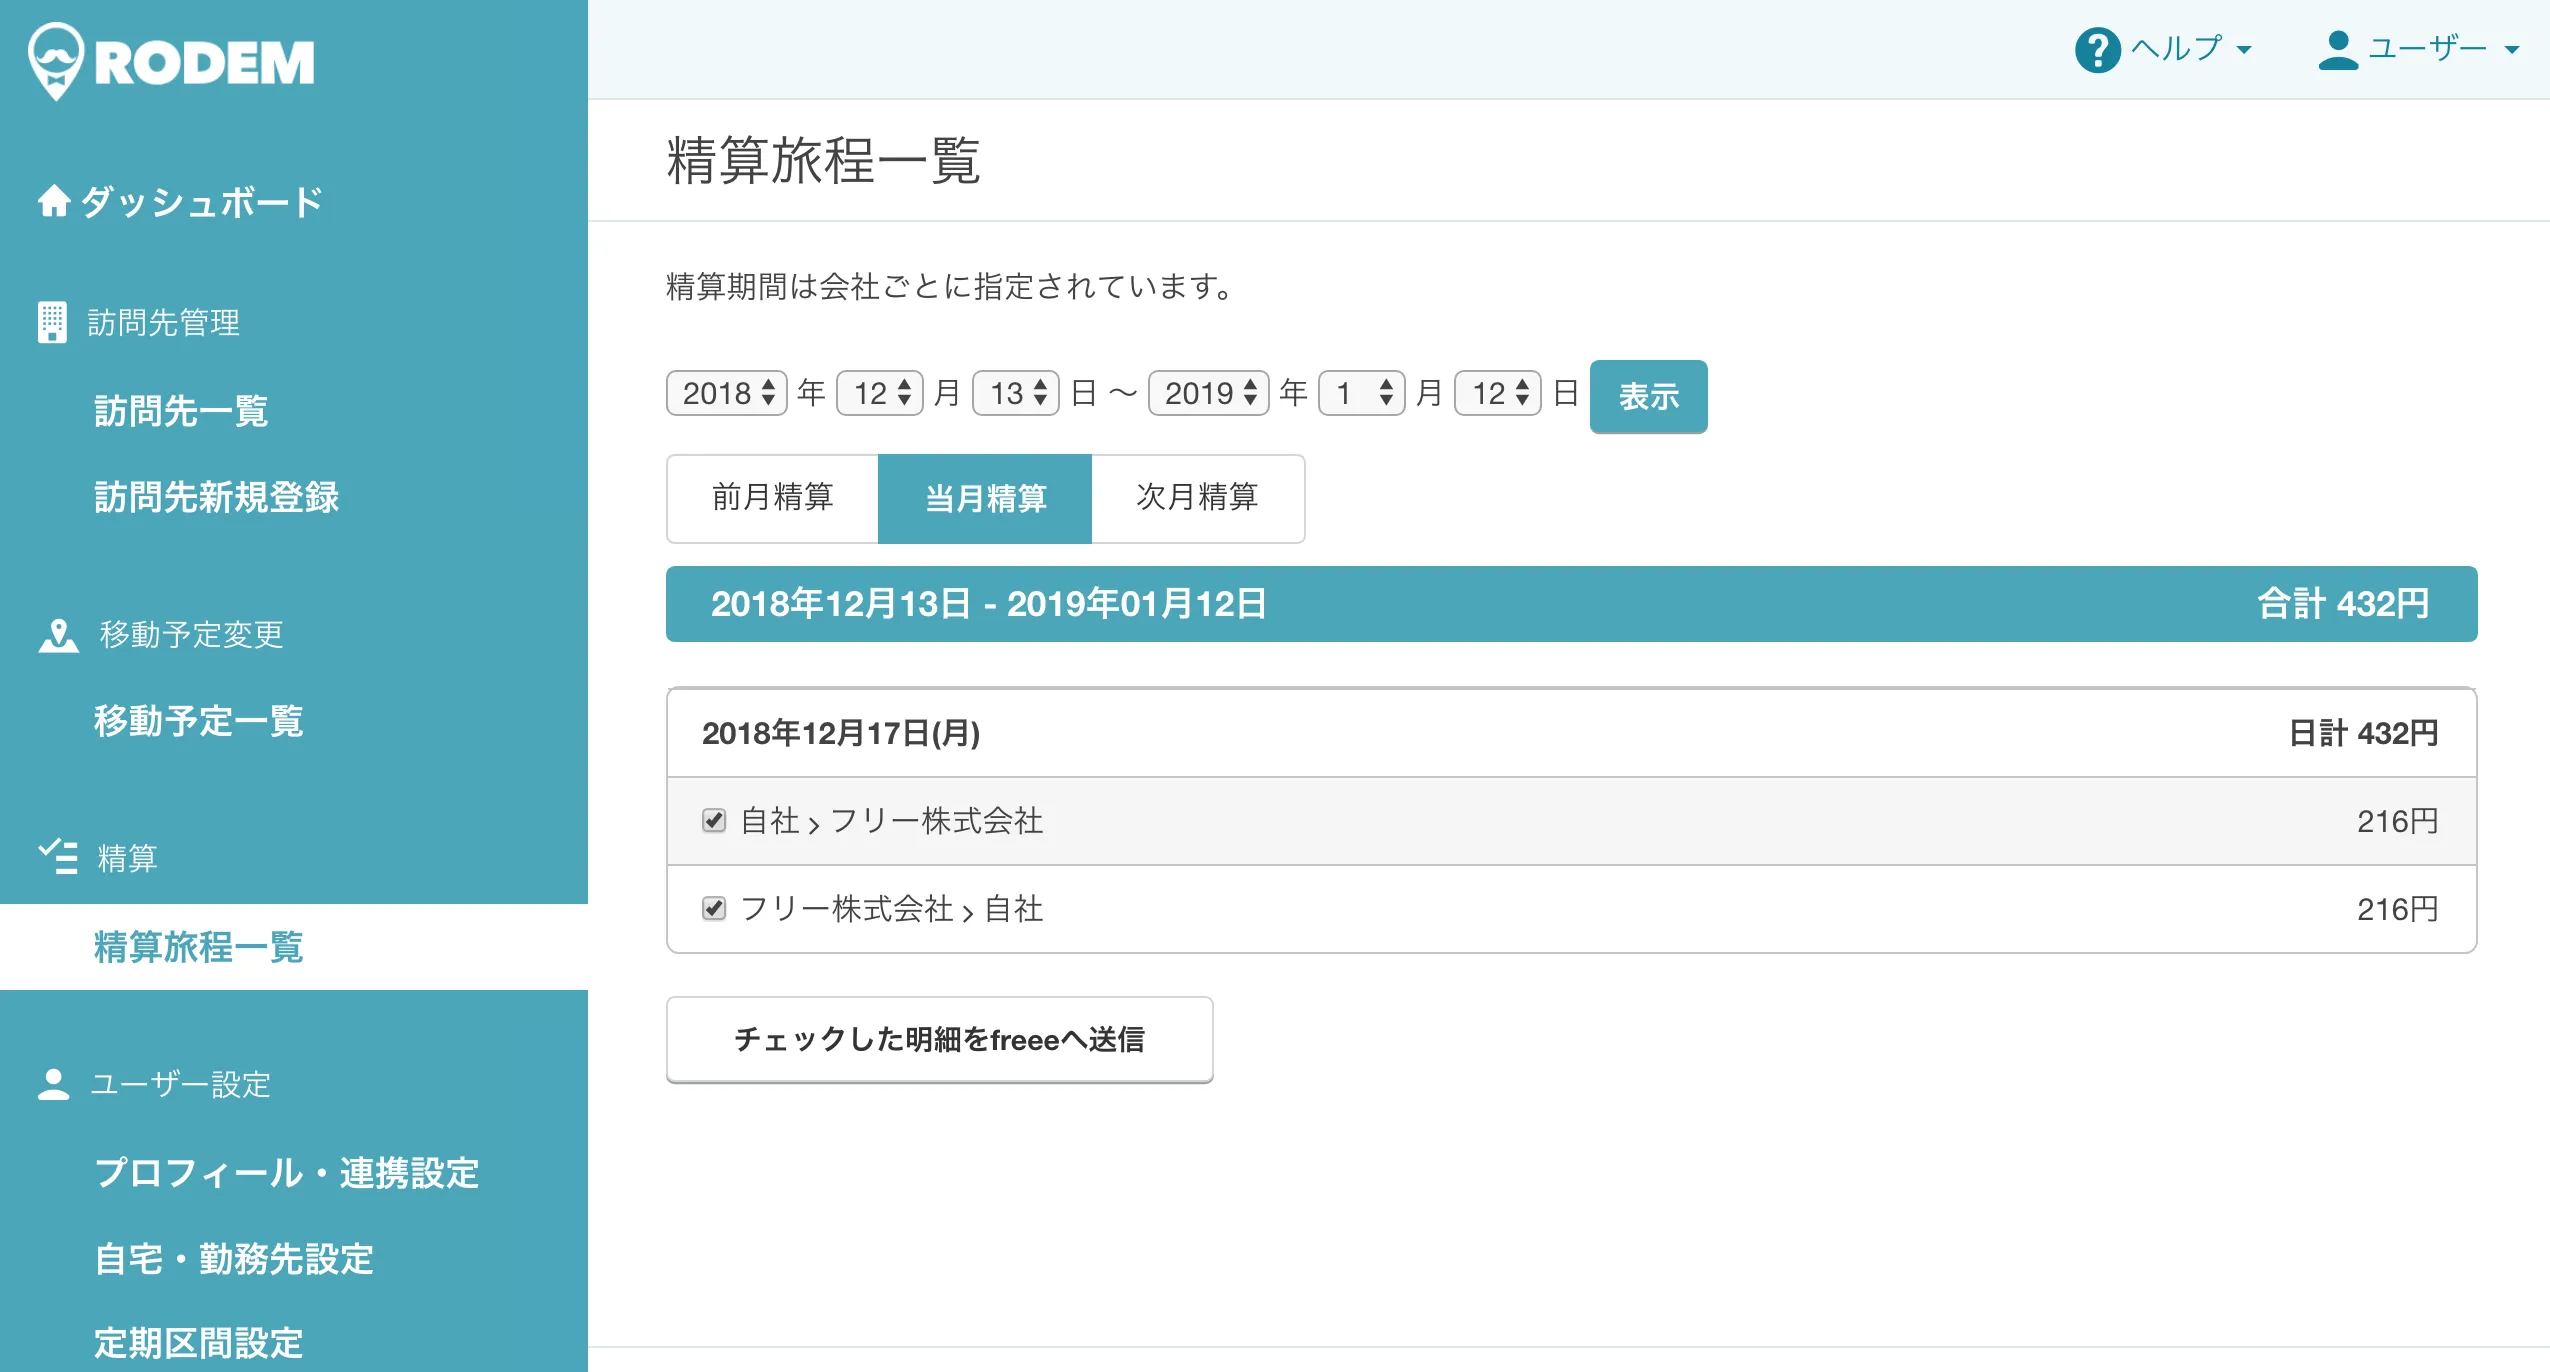2550x1372 pixels.
Task: Open the start day 13 dropdown
Action: 1016,393
